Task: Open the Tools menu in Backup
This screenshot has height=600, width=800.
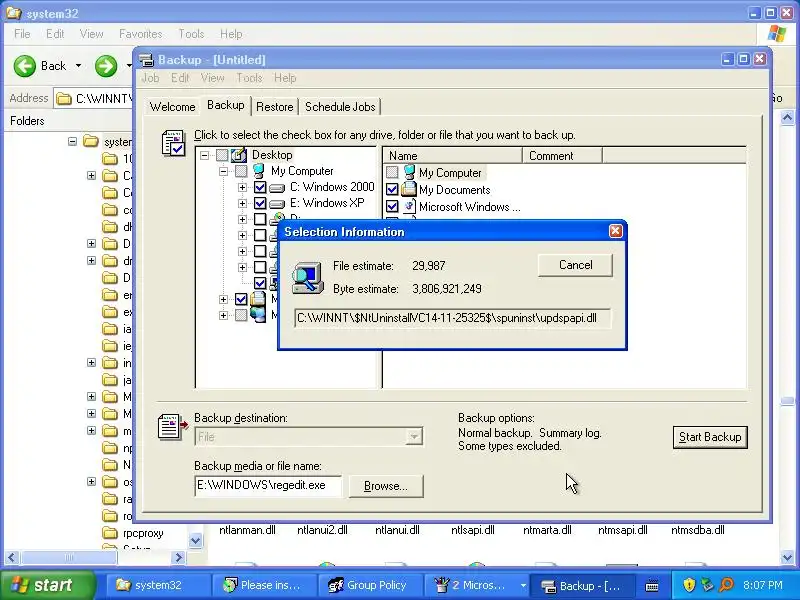Action: (x=249, y=78)
